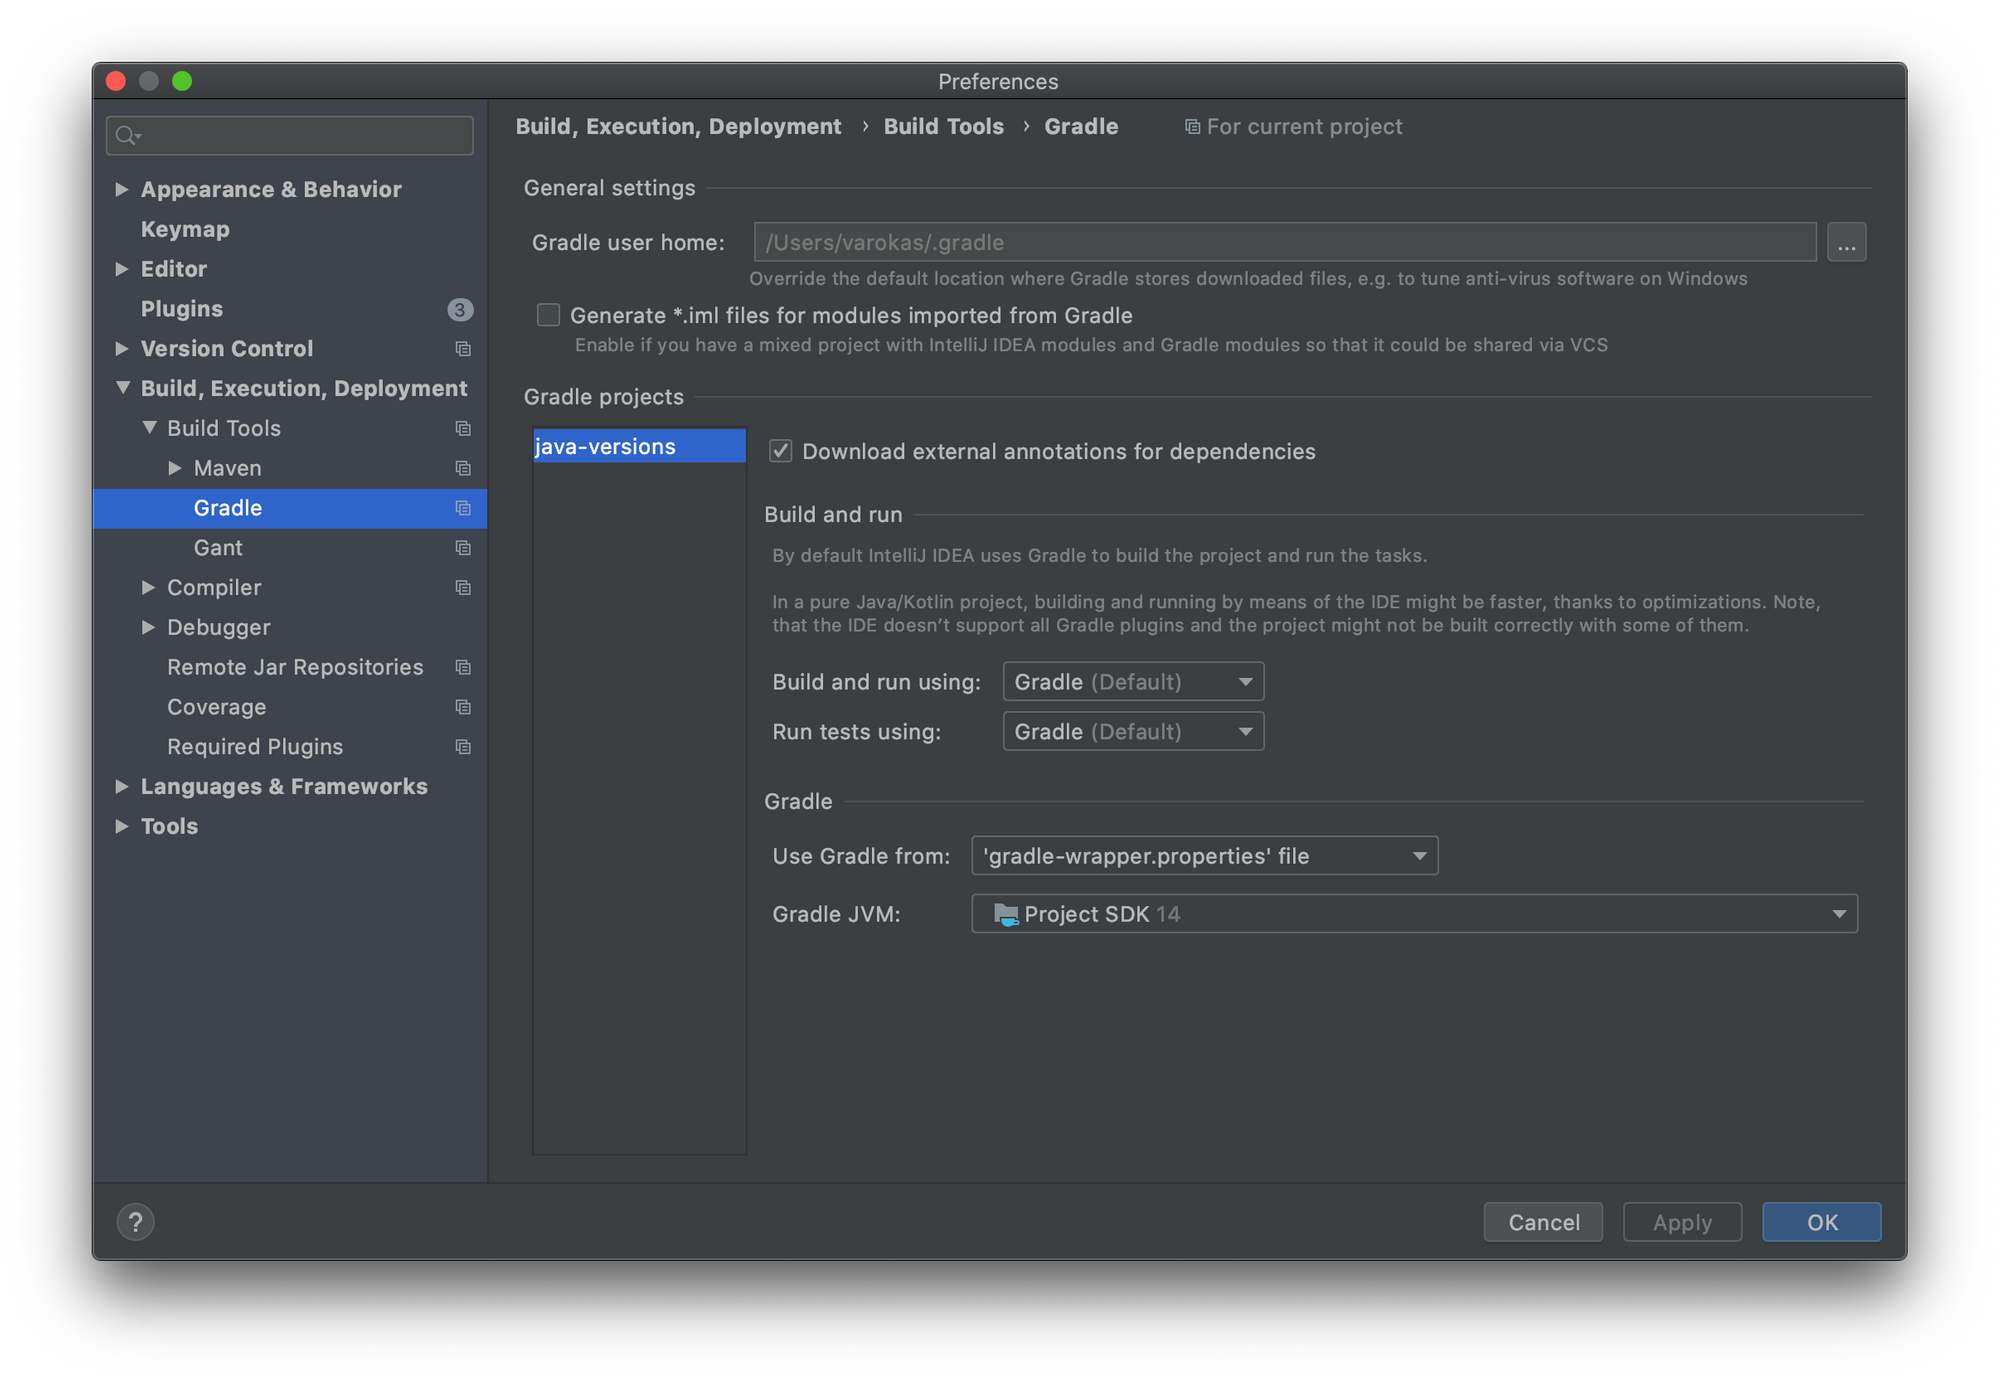This screenshot has width=2000, height=1383.
Task: Open the Gradle JVM dropdown
Action: point(1413,914)
